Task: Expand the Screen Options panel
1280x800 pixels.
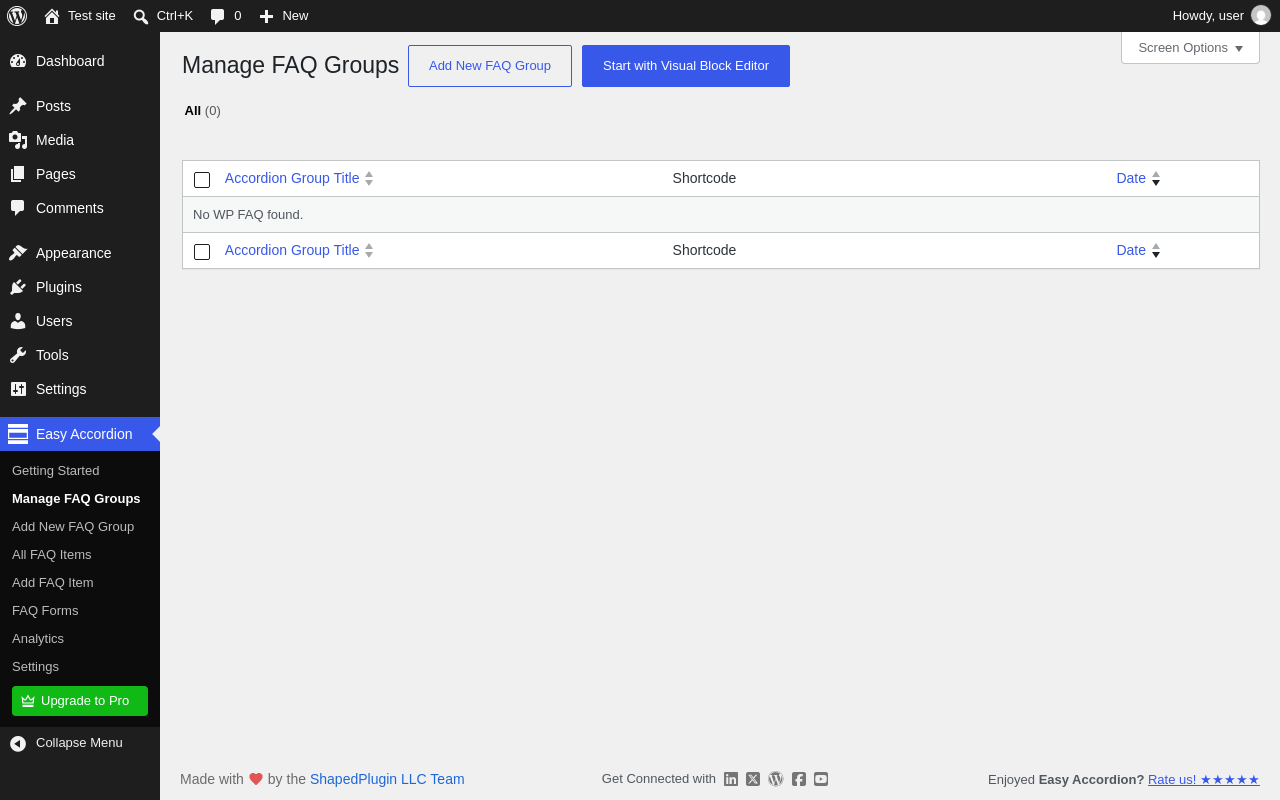Action: tap(1190, 47)
